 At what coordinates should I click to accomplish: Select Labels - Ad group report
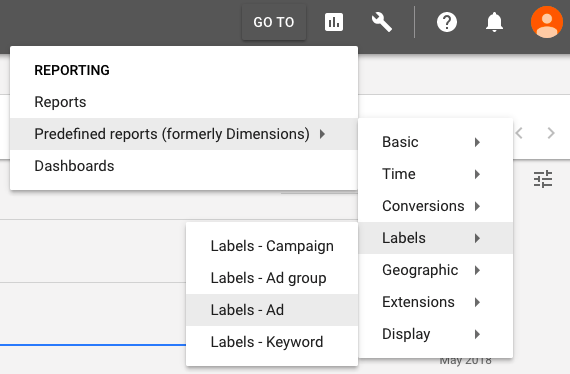(272, 278)
